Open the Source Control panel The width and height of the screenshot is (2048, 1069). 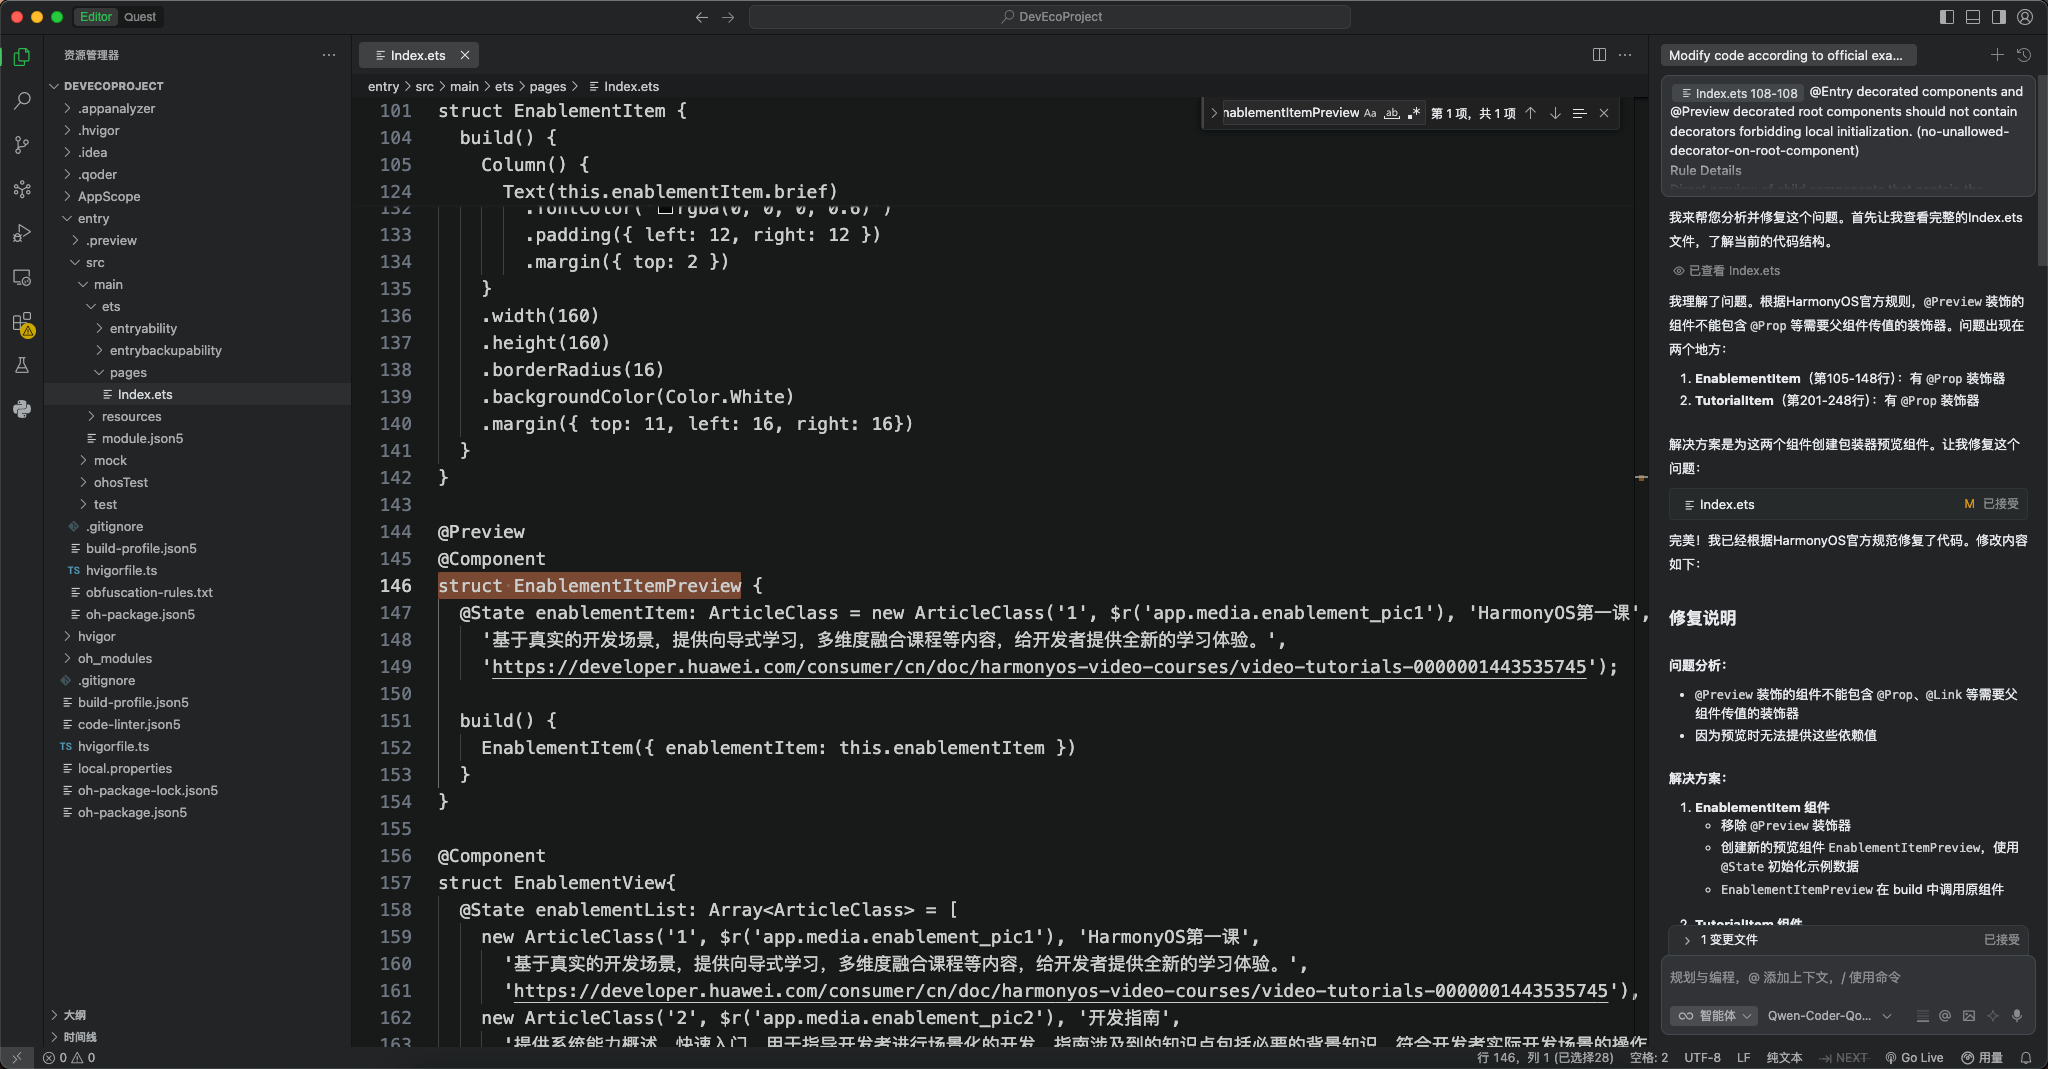pyautogui.click(x=22, y=145)
